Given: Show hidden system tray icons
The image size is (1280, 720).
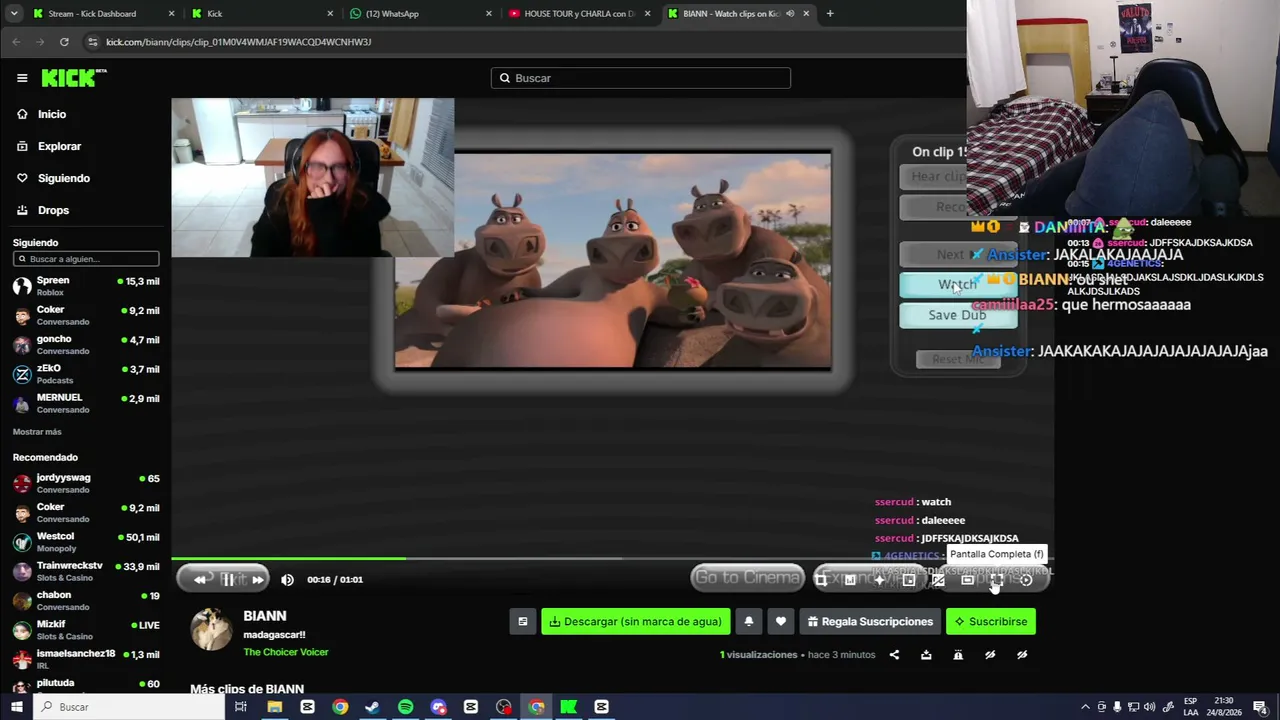Looking at the screenshot, I should coord(1085,707).
